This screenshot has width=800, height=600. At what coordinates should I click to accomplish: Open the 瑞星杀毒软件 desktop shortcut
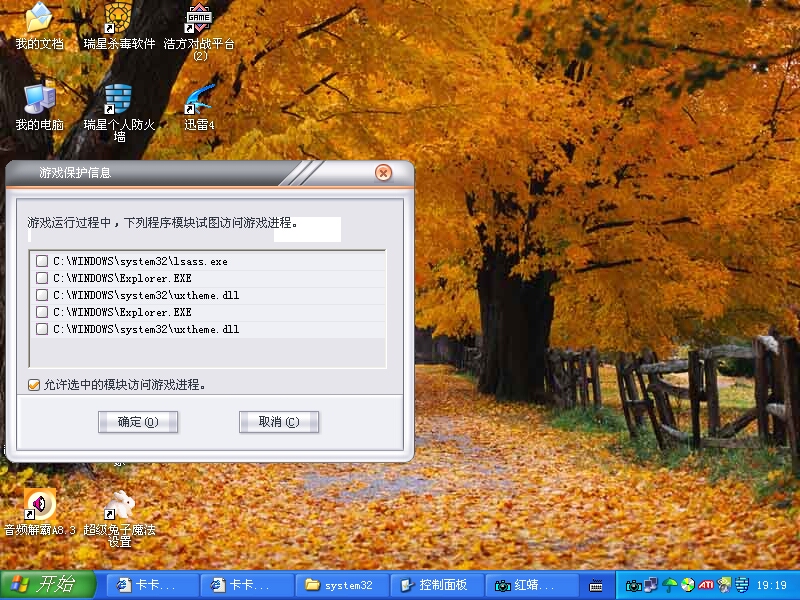point(119,26)
